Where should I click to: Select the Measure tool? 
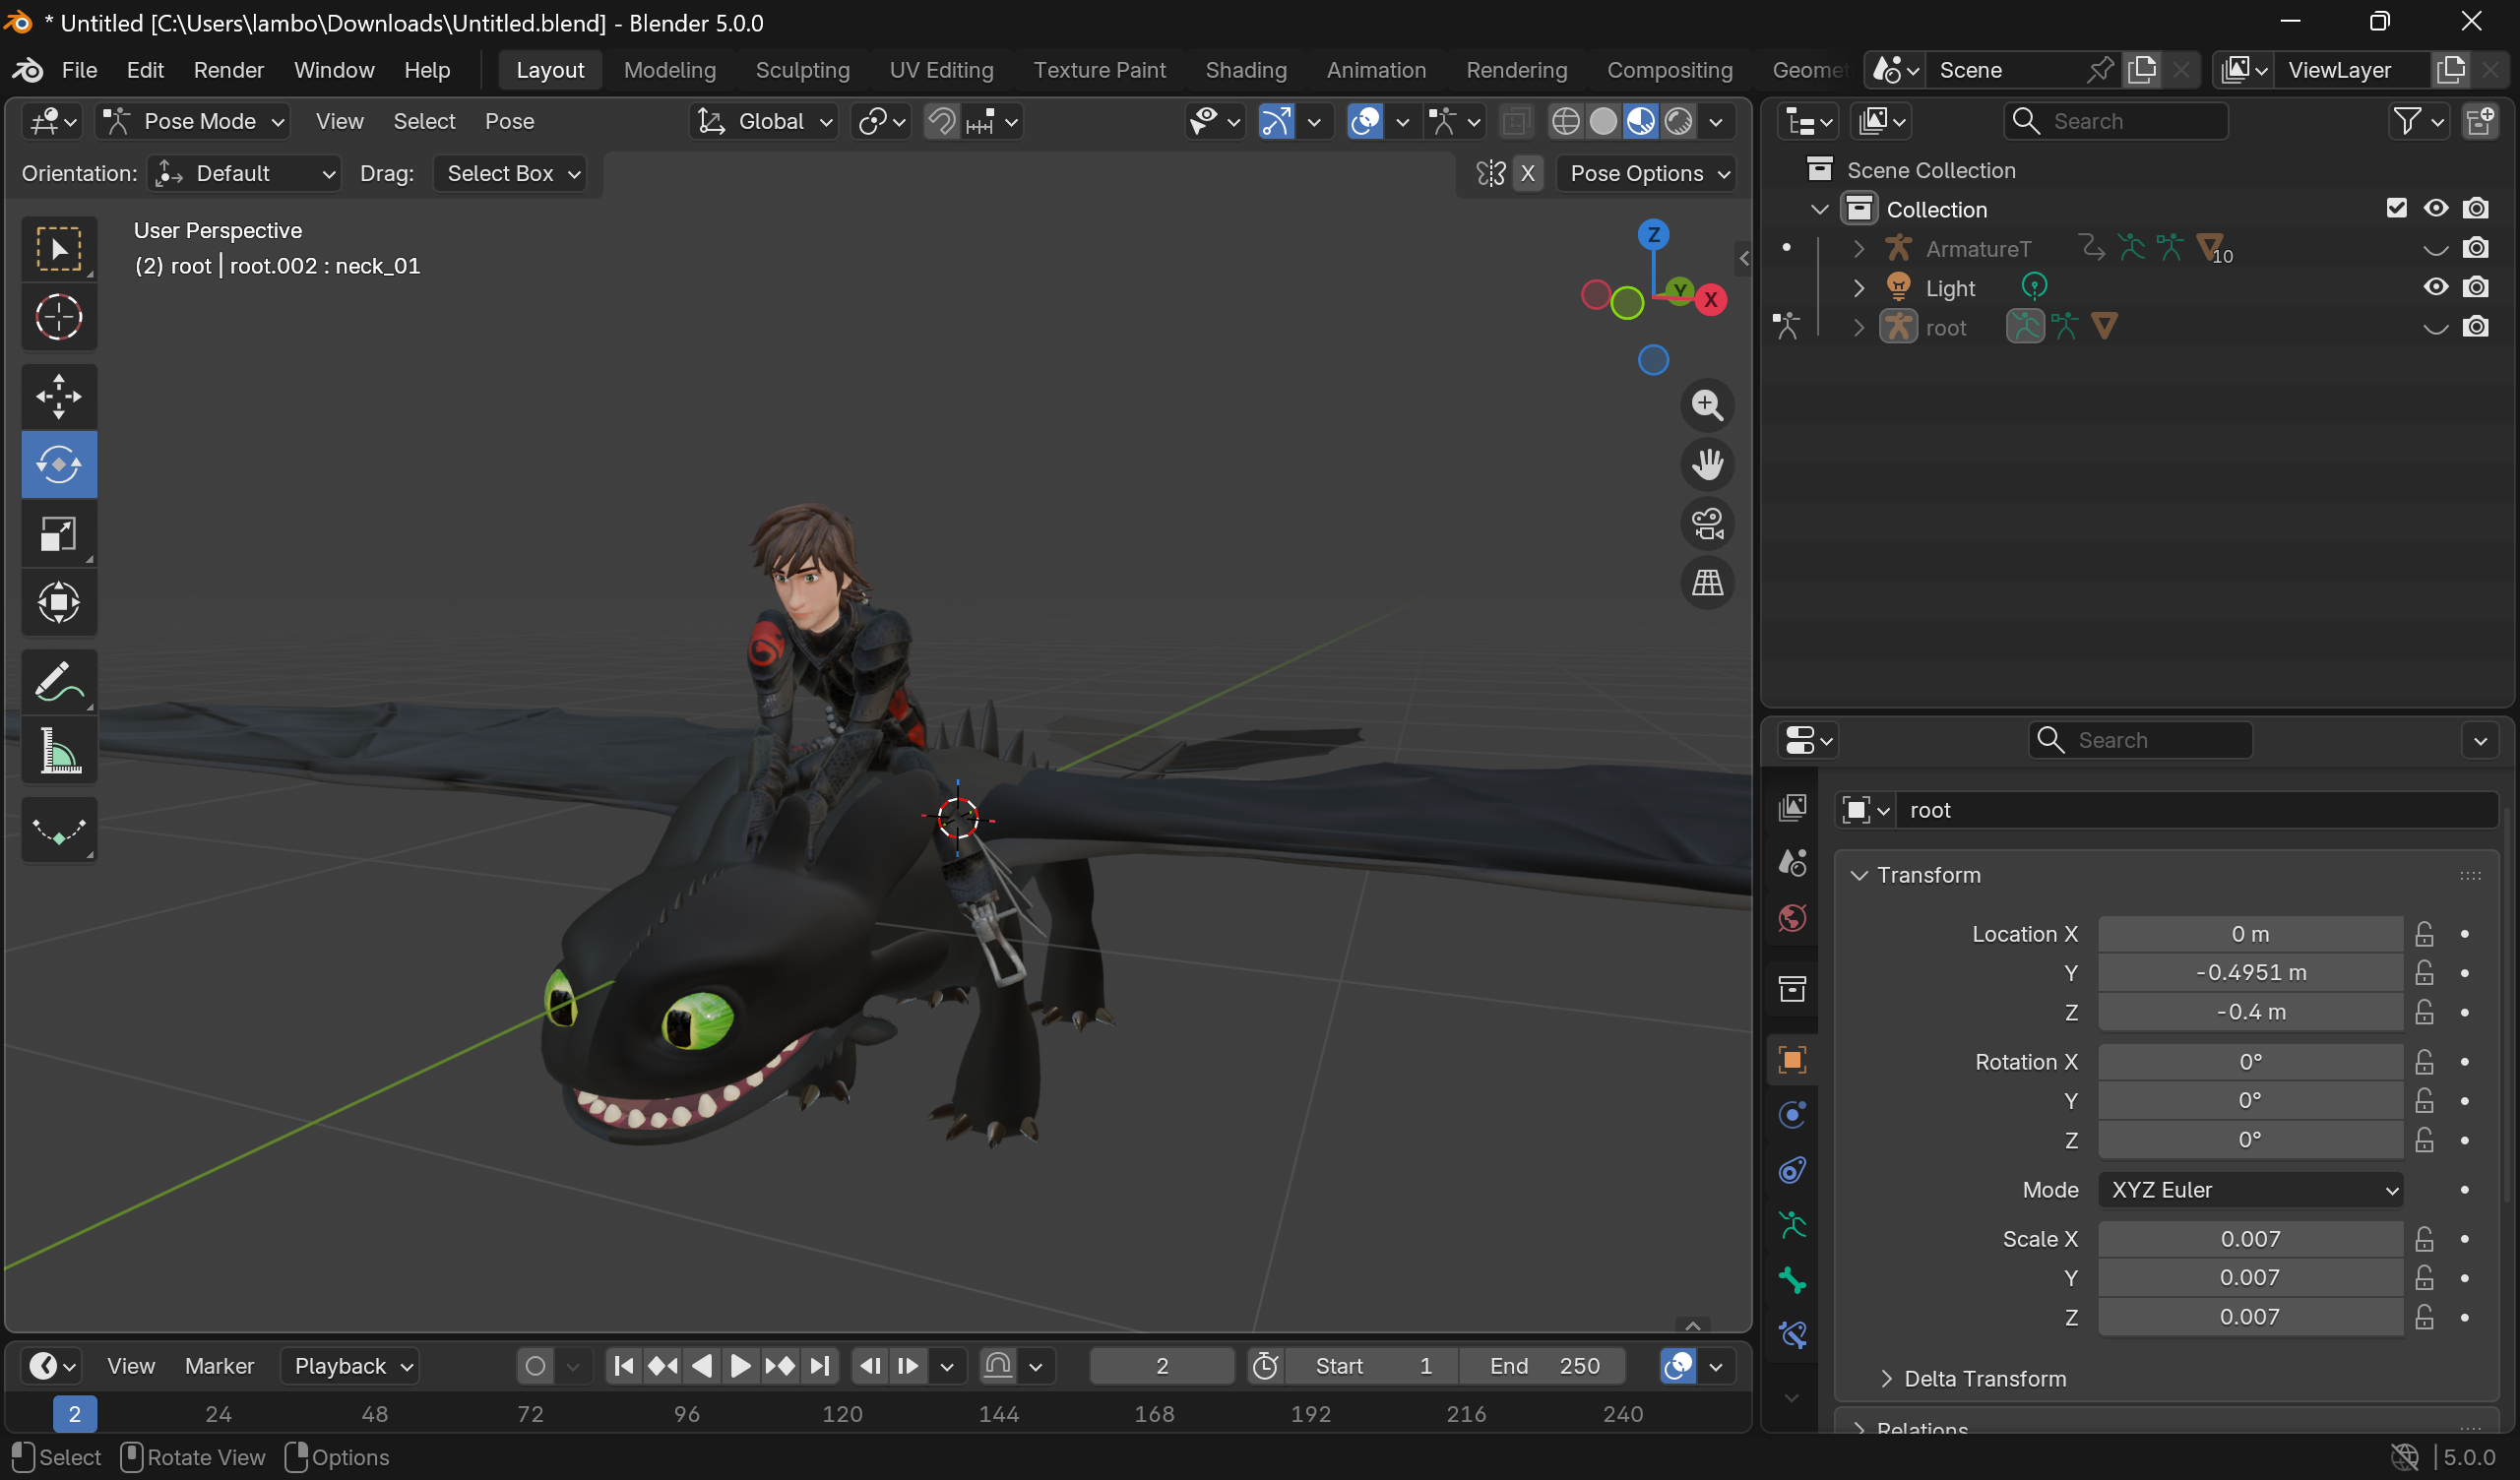[x=57, y=750]
